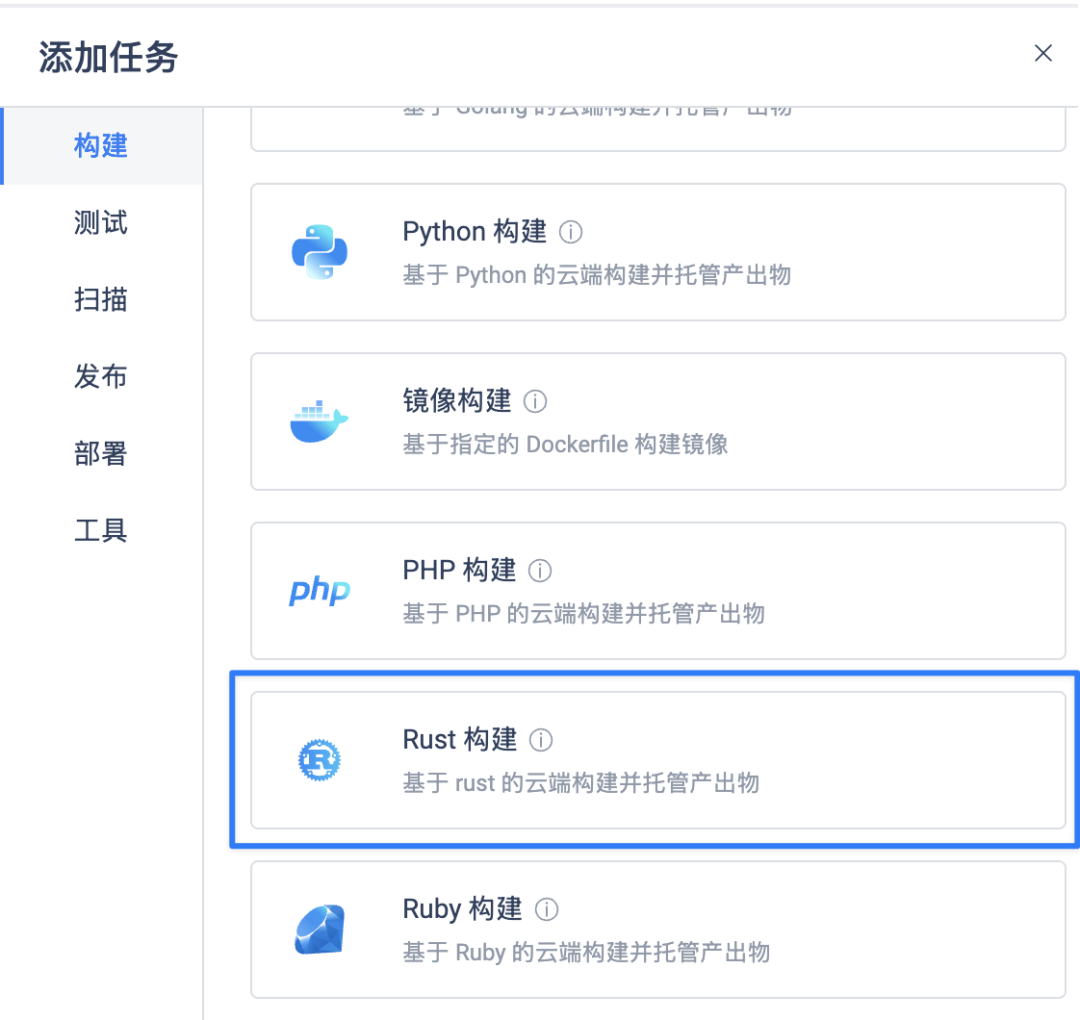This screenshot has width=1080, height=1020.
Task: Close the 添加任务 dialog
Action: pyautogui.click(x=1043, y=54)
